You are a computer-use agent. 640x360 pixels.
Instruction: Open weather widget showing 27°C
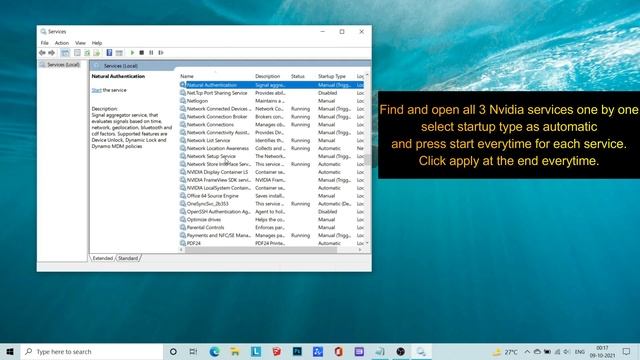(x=505, y=351)
